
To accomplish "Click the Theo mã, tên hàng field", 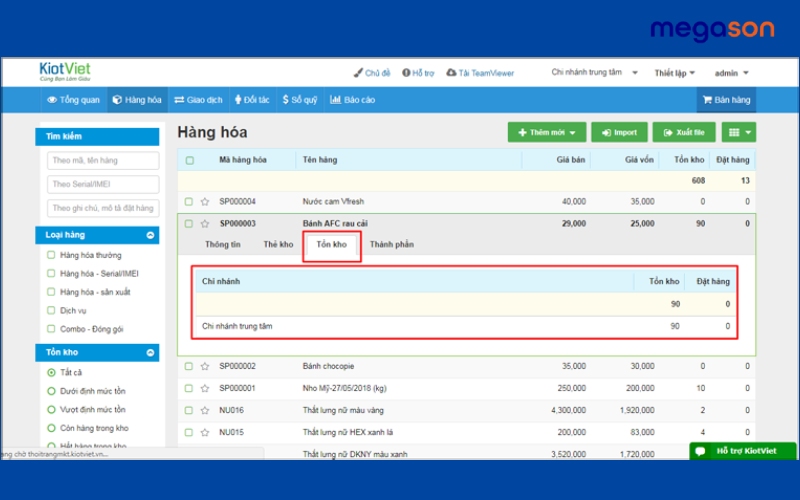I will pos(102,161).
